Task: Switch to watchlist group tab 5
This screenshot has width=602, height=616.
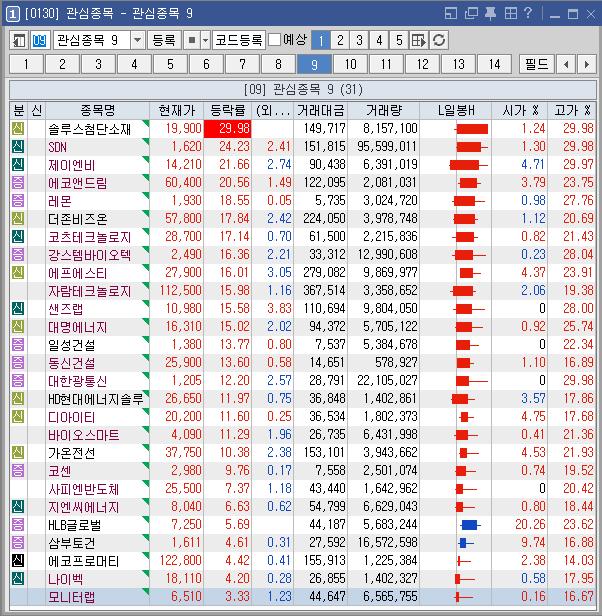Action: coord(170,64)
